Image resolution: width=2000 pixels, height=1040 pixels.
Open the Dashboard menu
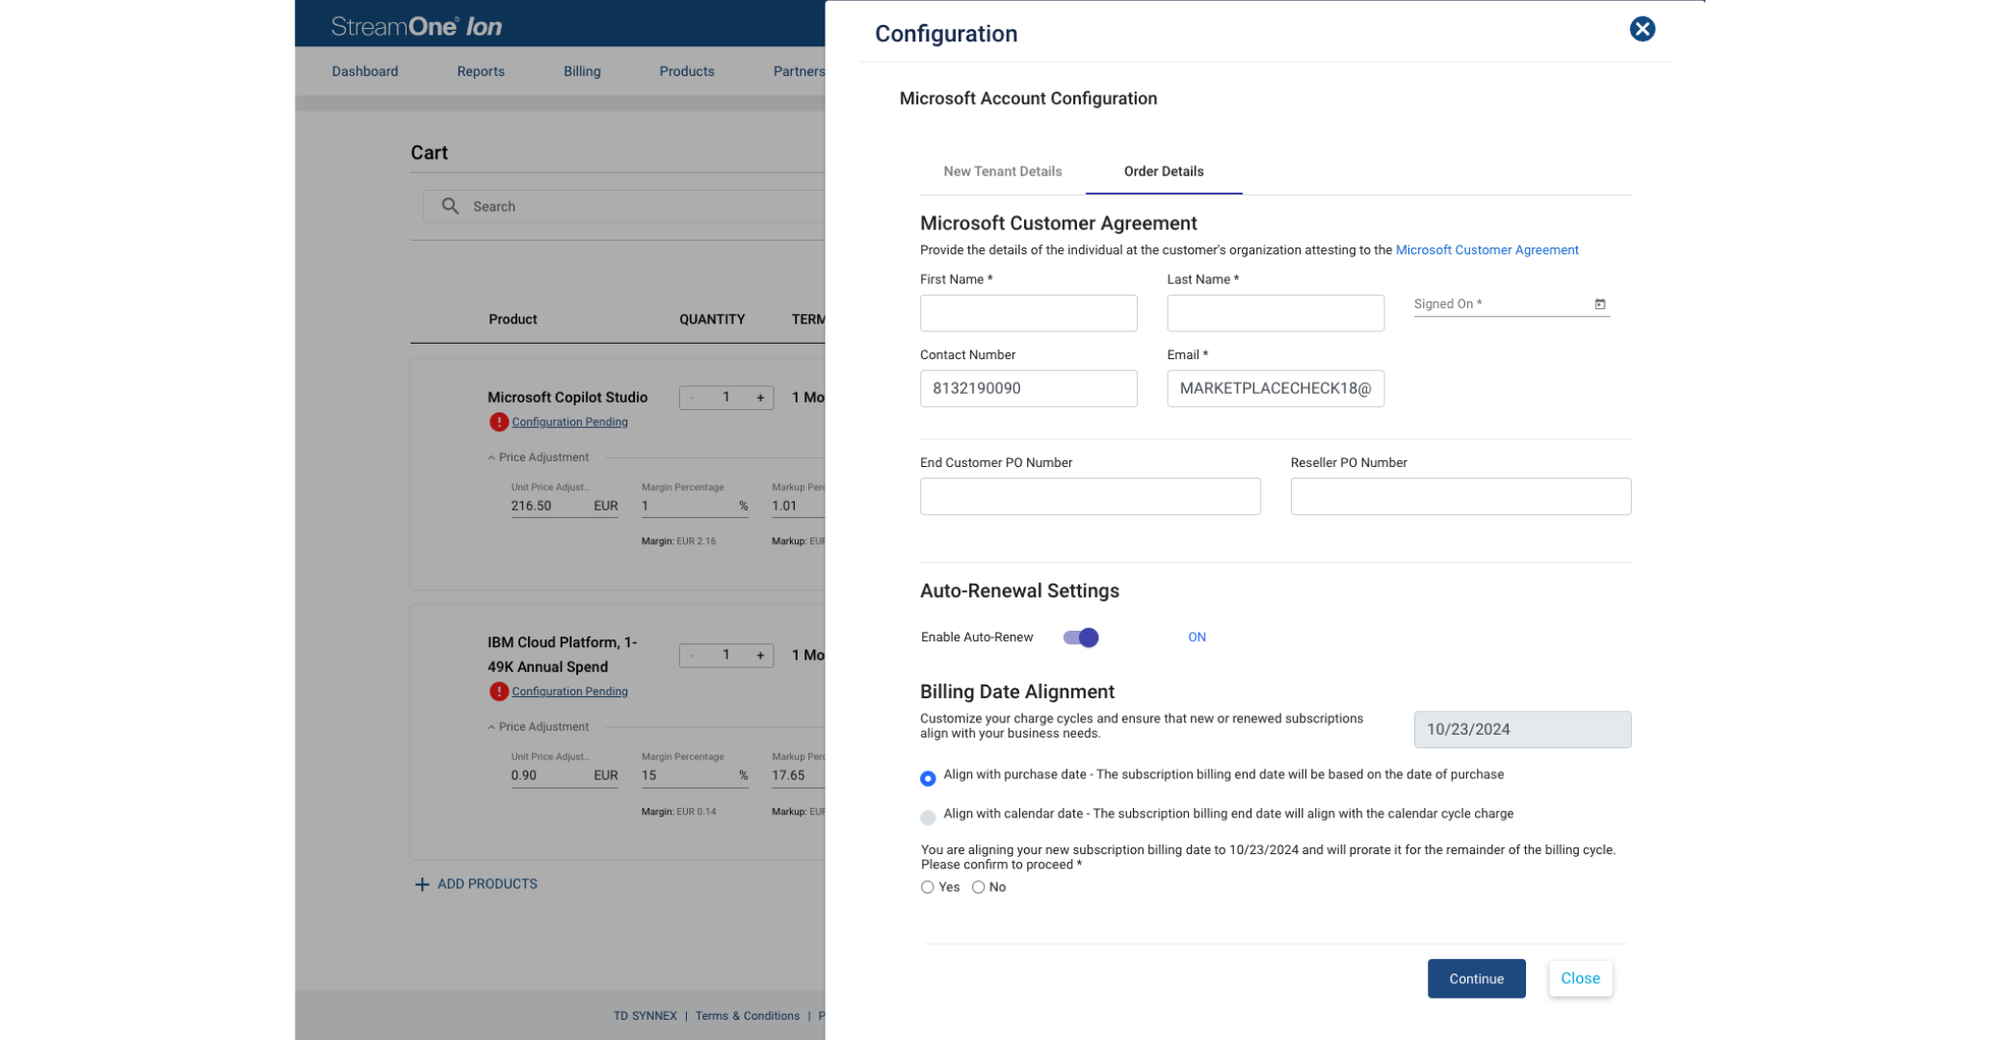(365, 71)
